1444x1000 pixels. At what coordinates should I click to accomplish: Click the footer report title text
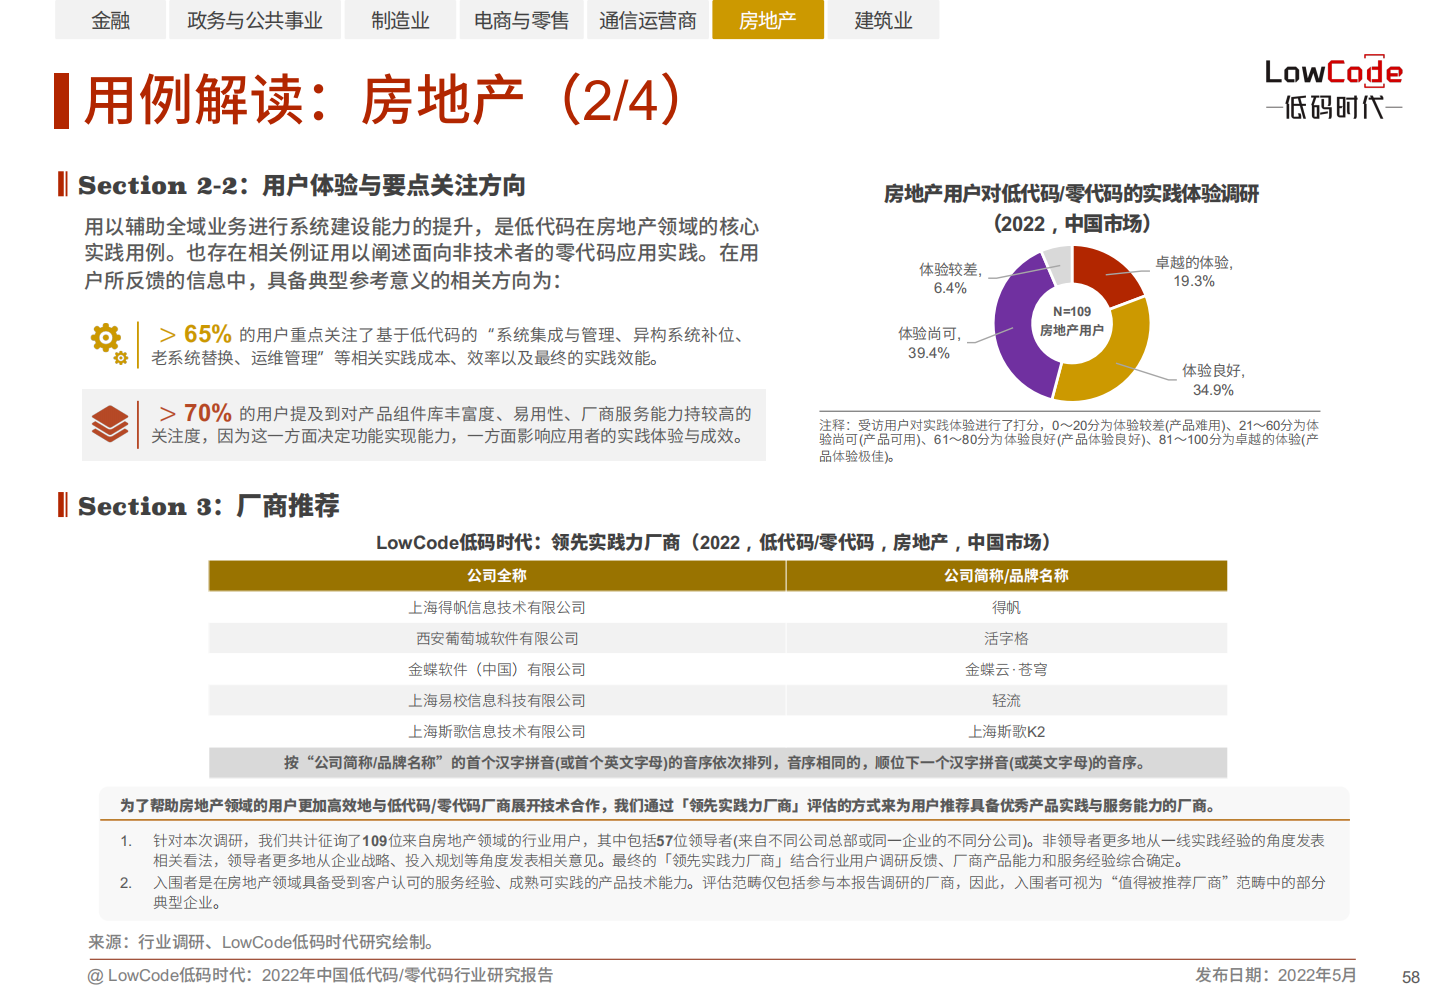tap(320, 975)
